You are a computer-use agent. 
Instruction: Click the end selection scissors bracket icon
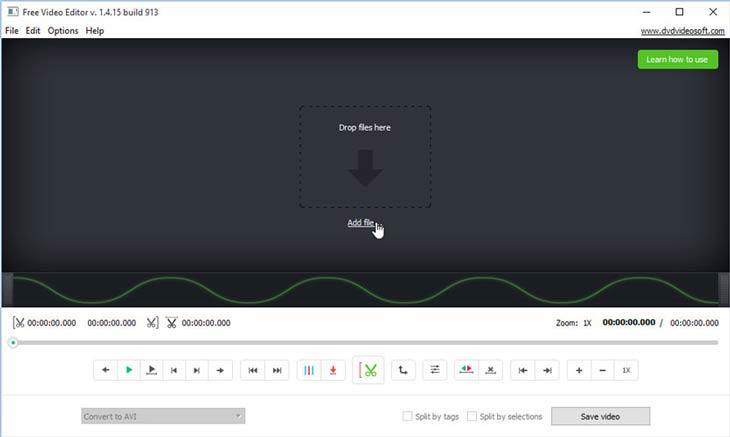point(152,323)
